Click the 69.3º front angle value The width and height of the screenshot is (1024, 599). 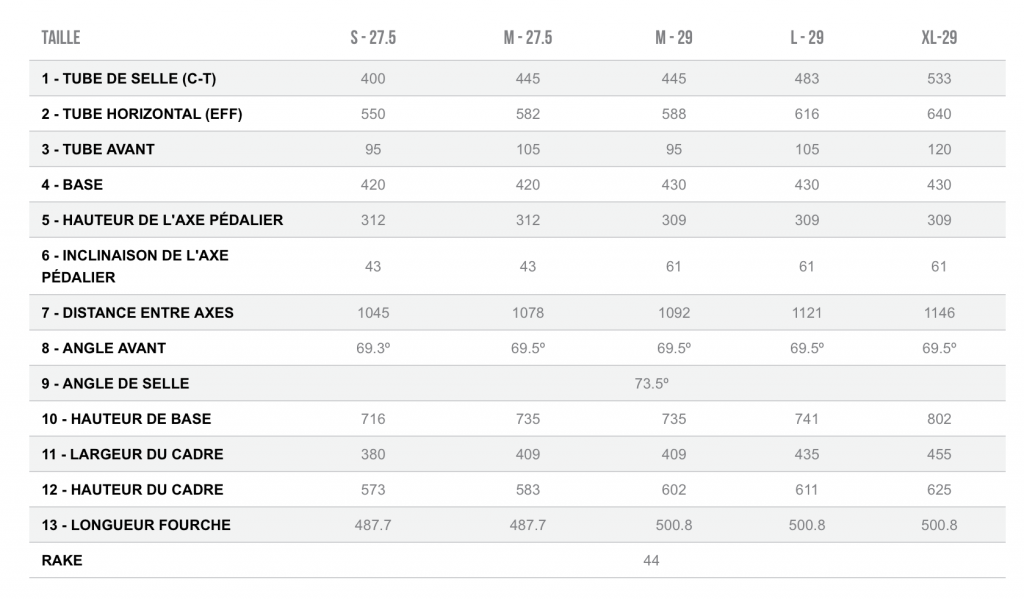(373, 348)
